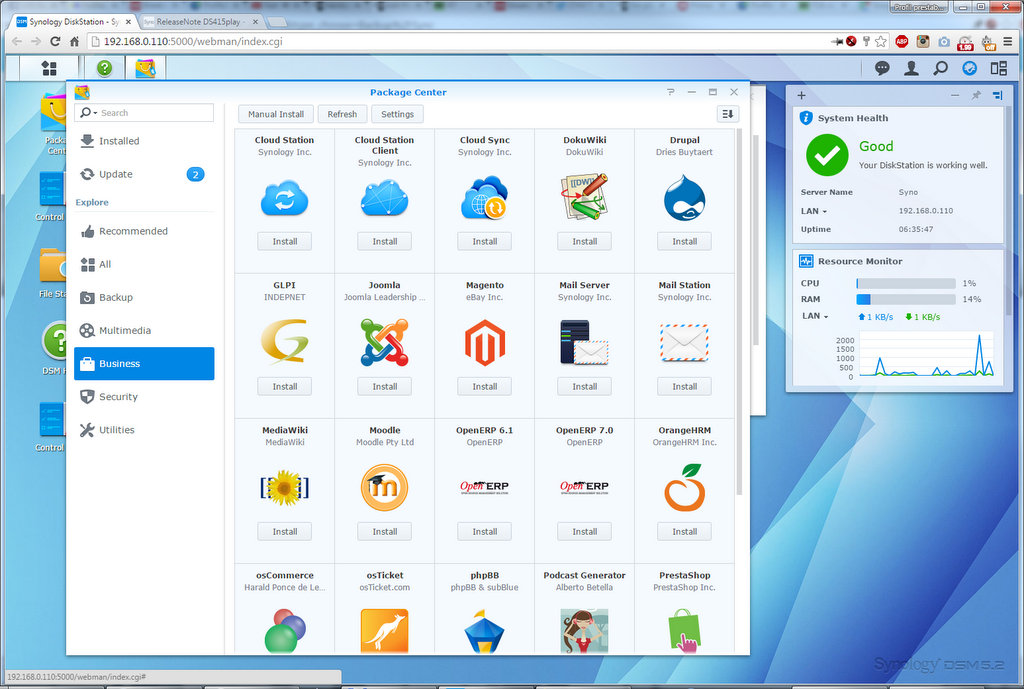The width and height of the screenshot is (1024, 689).
Task: Open the Resource Monitor widget icon
Action: tap(806, 261)
